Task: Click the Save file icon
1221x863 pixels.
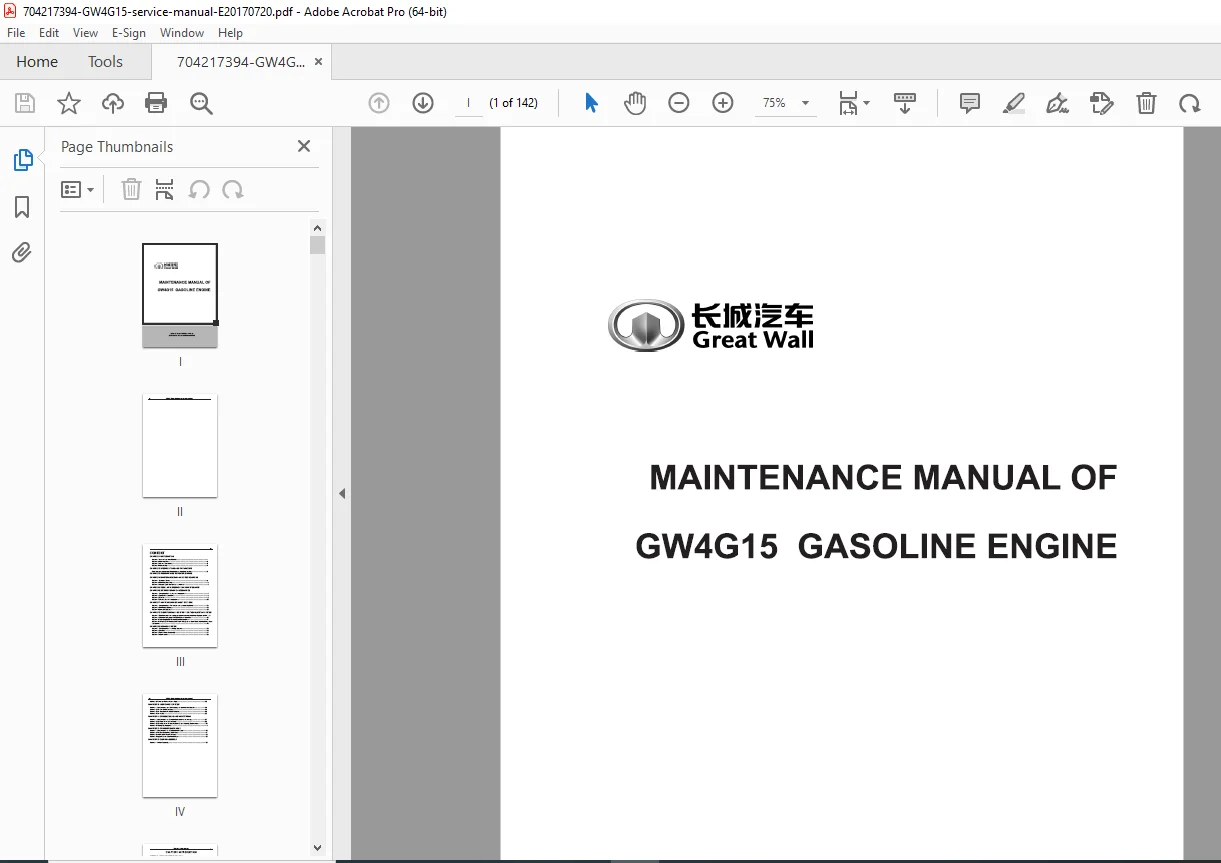Action: coord(25,103)
